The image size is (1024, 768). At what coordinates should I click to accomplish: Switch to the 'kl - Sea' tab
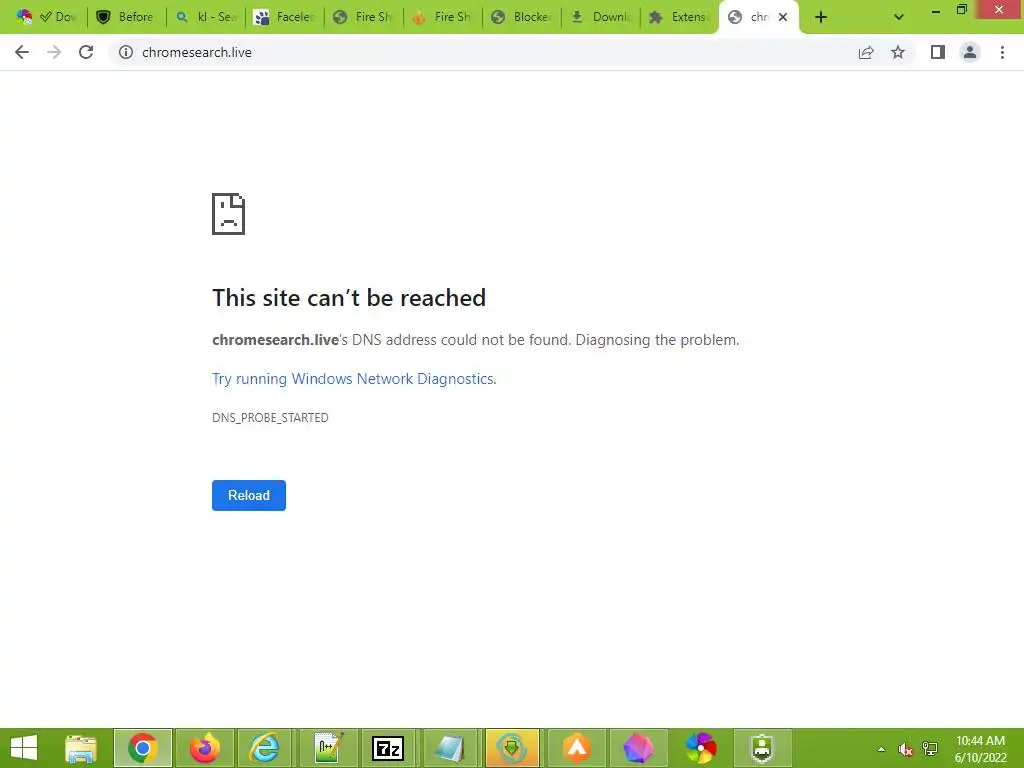click(206, 17)
